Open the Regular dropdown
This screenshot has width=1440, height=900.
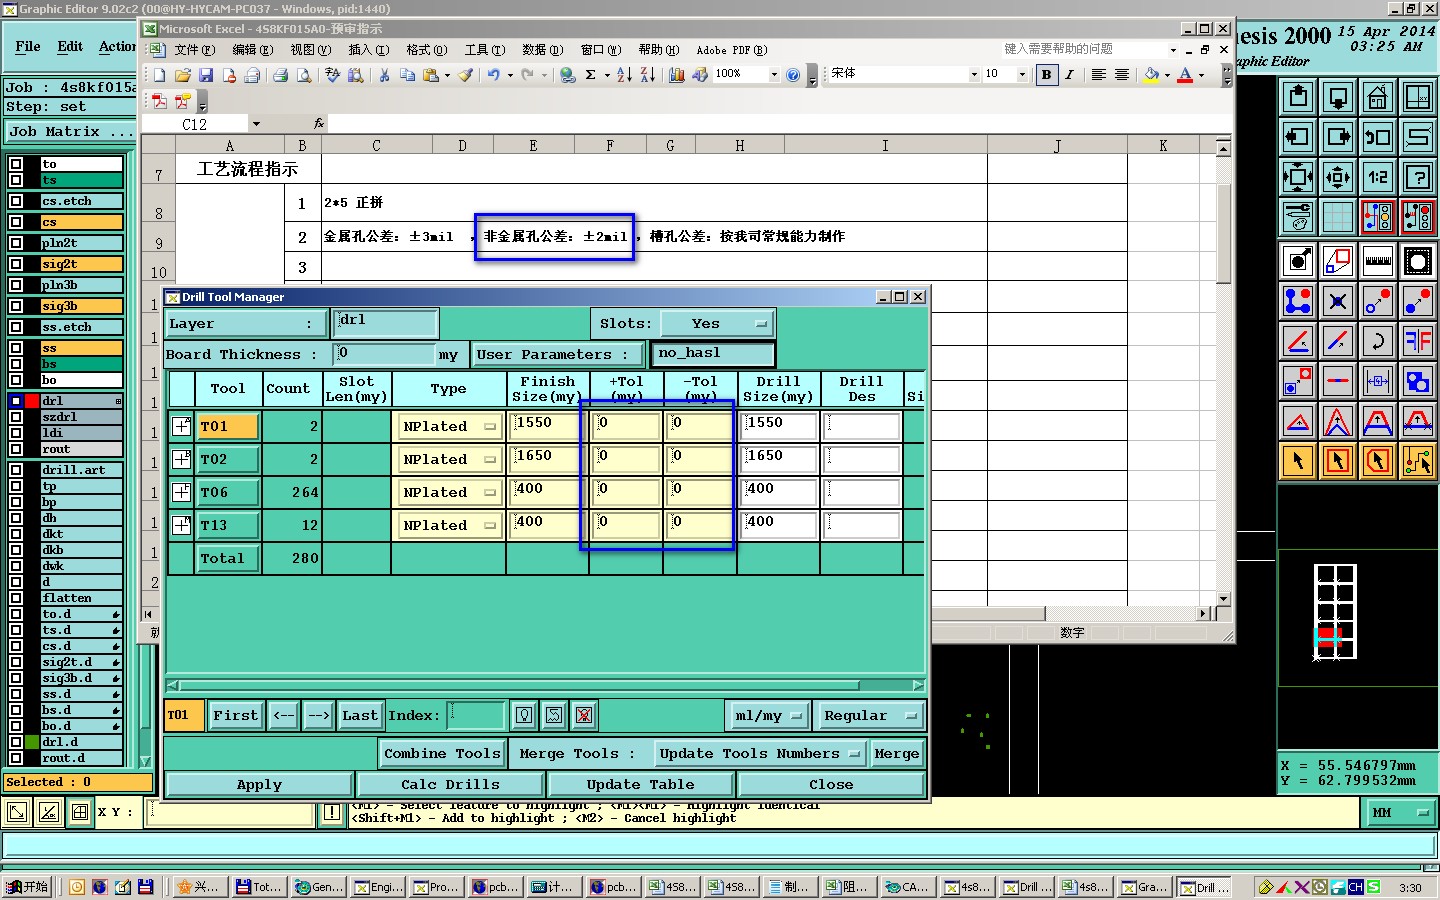pos(868,716)
